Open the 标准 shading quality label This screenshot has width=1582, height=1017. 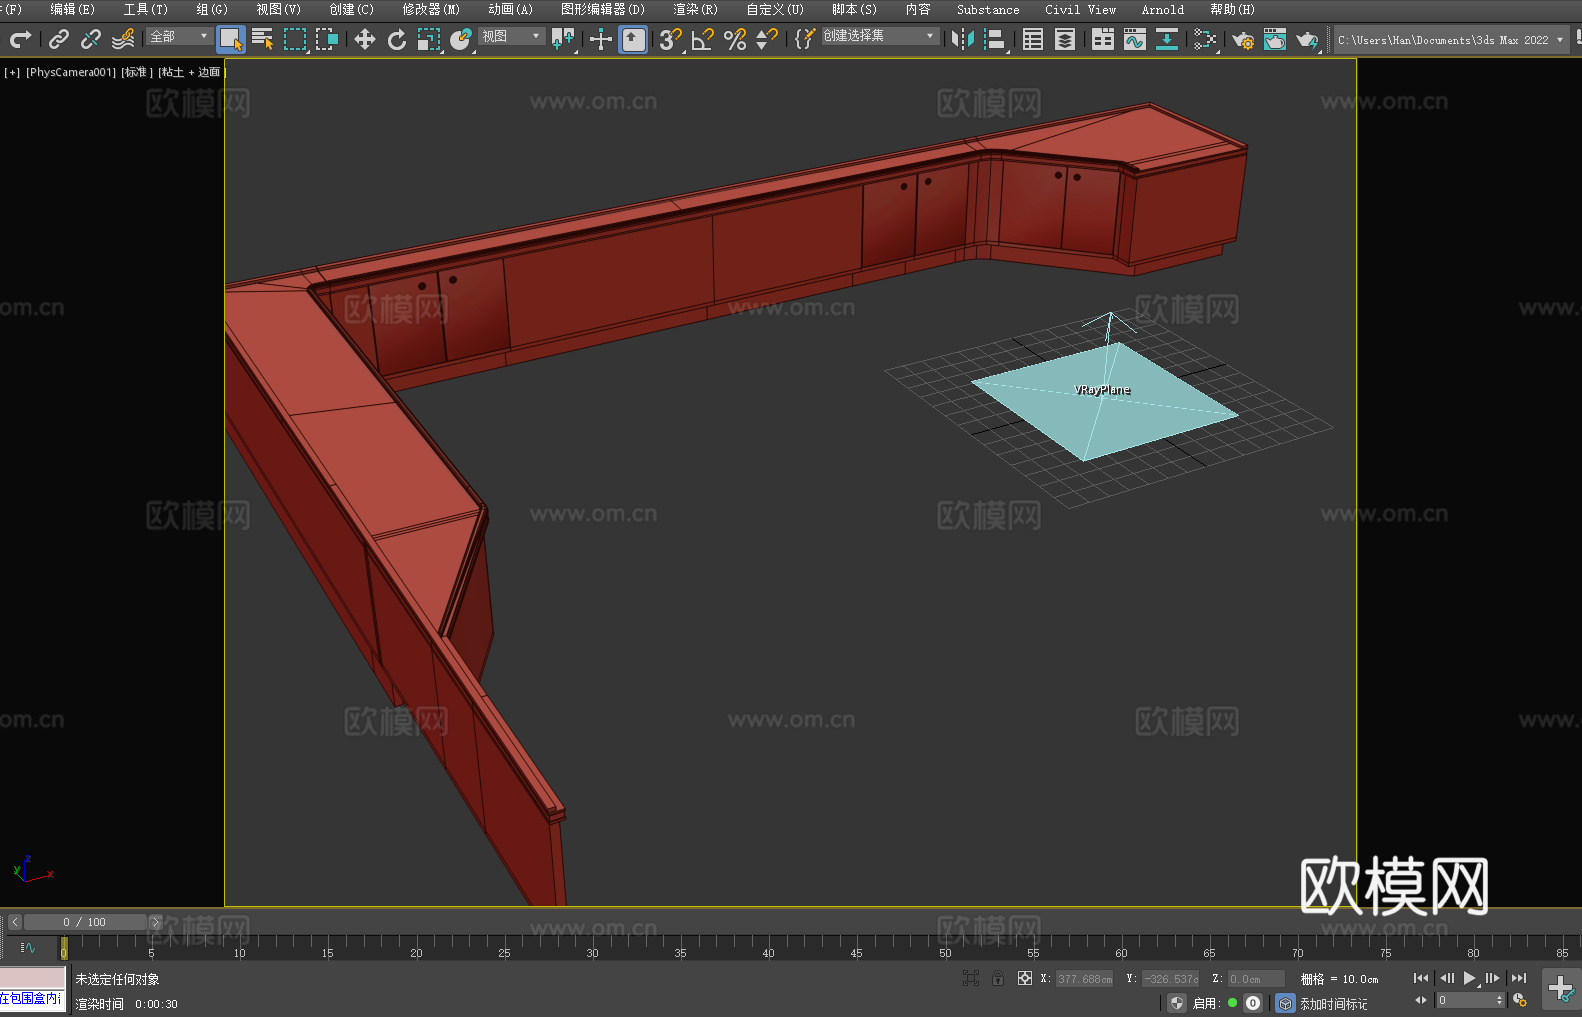pos(137,72)
